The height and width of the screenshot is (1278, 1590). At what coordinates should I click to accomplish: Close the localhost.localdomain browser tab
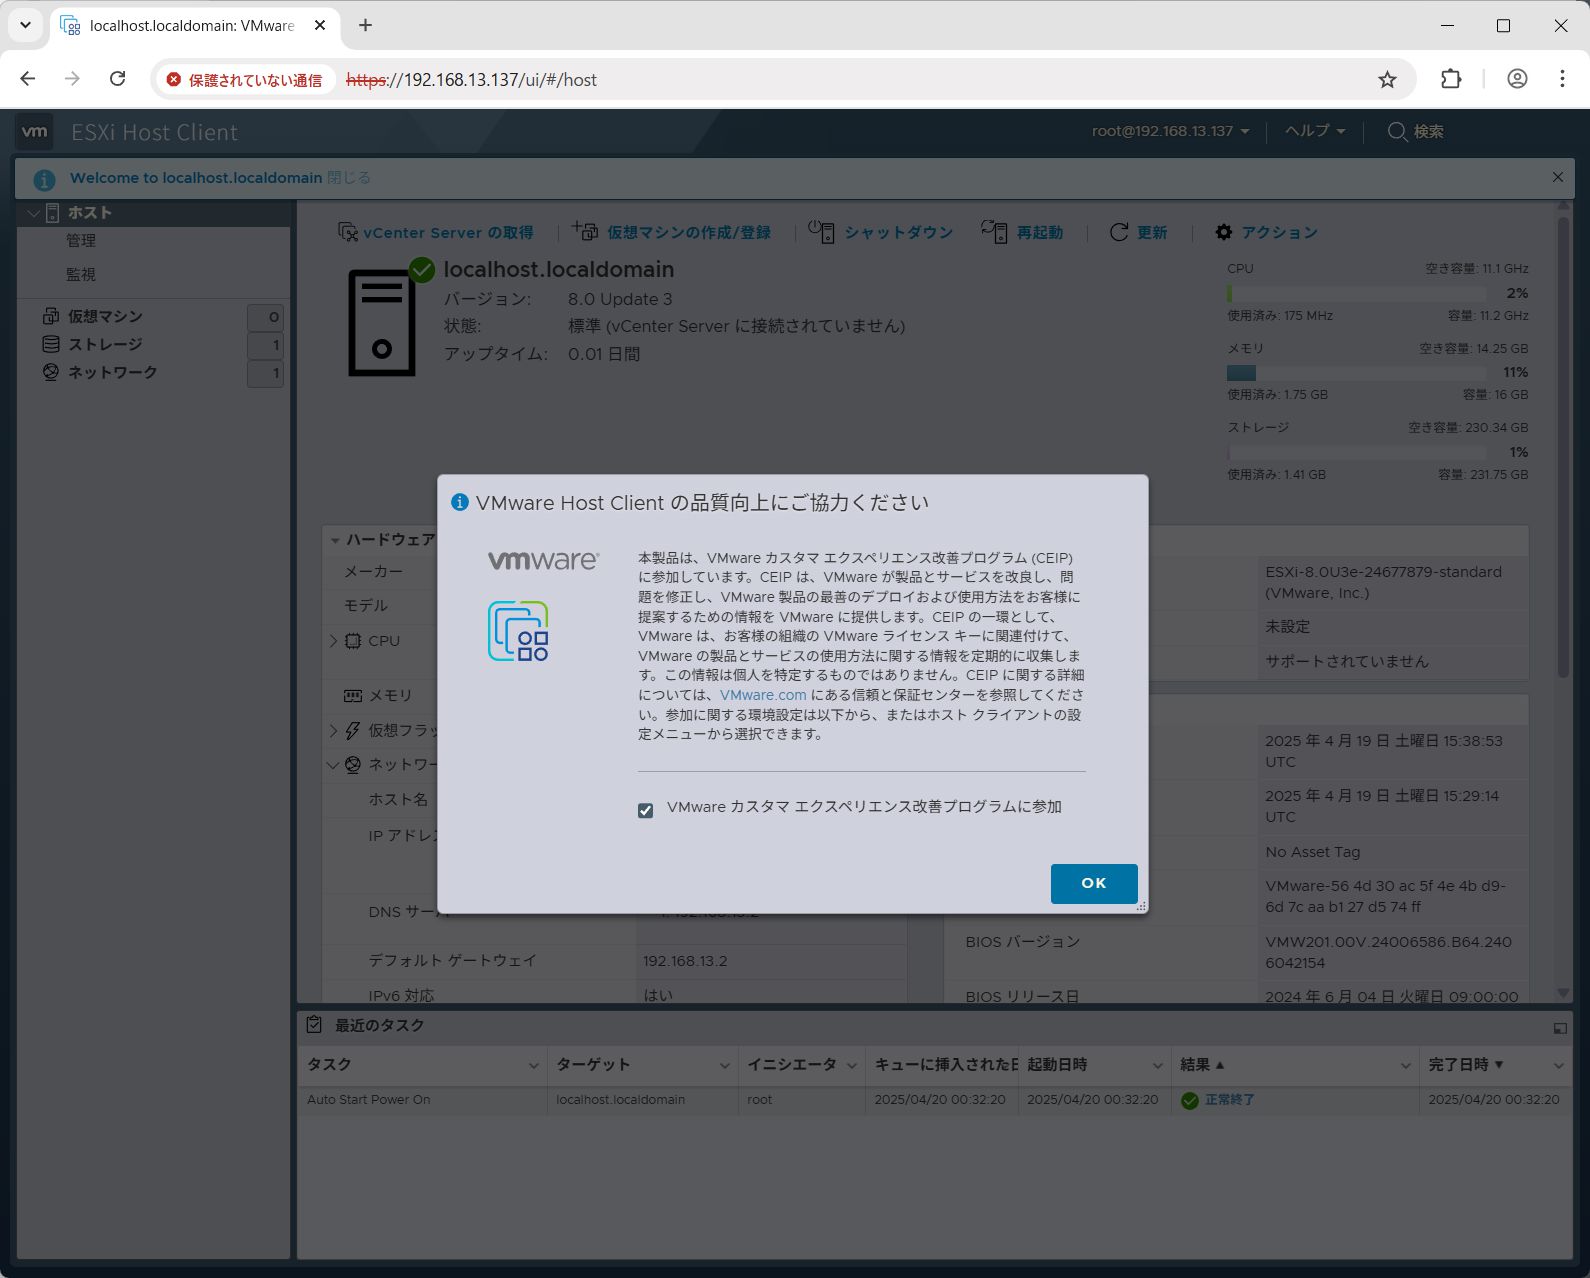coord(320,26)
